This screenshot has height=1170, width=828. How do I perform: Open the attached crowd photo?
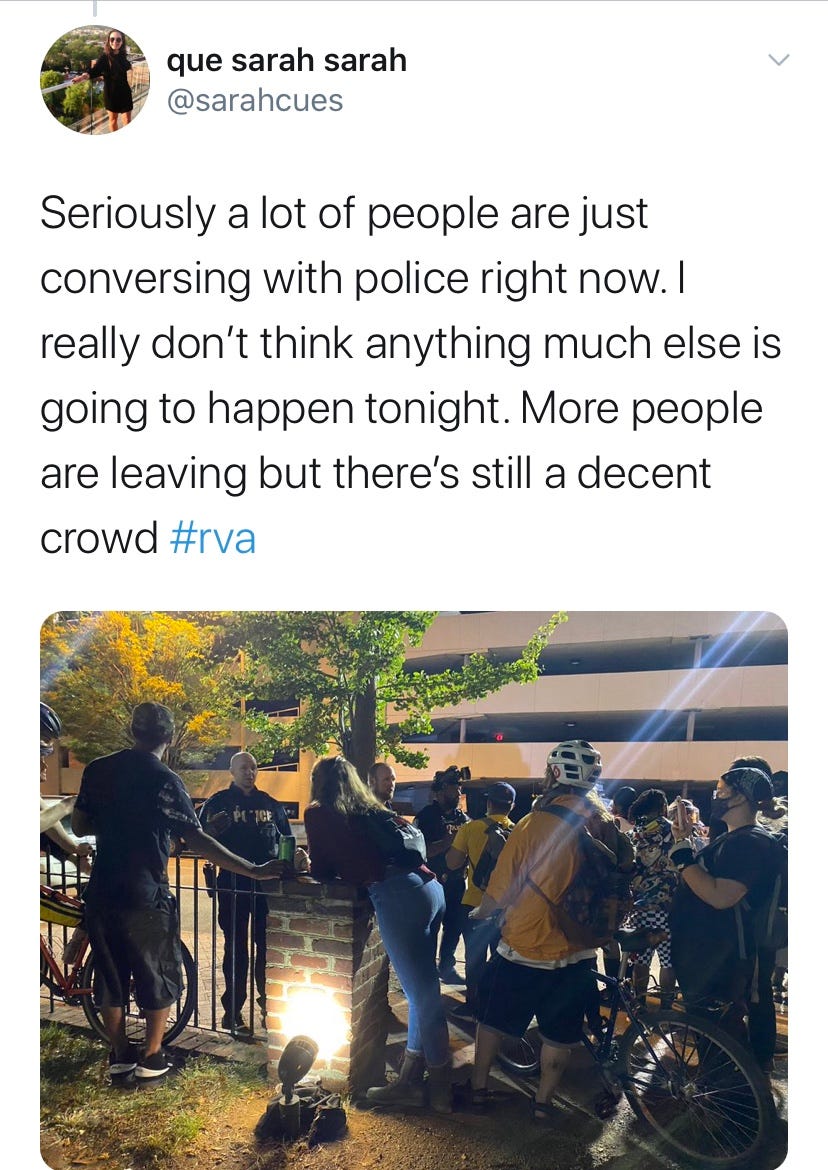[414, 889]
